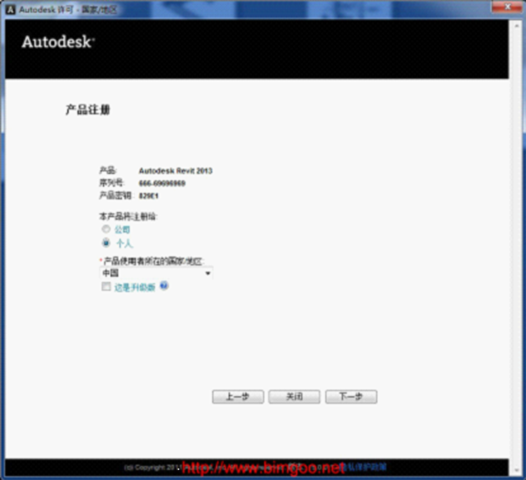The image size is (526, 480).
Task: Click the product key value 829E1
Action: (149, 196)
